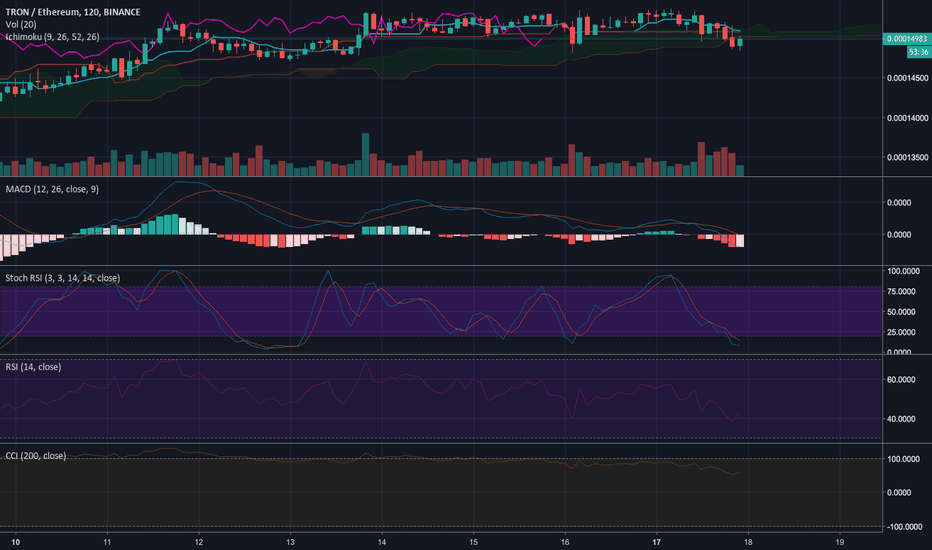Click the Stoch RSI (3, 3, 14, 14, close) label
The image size is (932, 550).
coord(62,278)
